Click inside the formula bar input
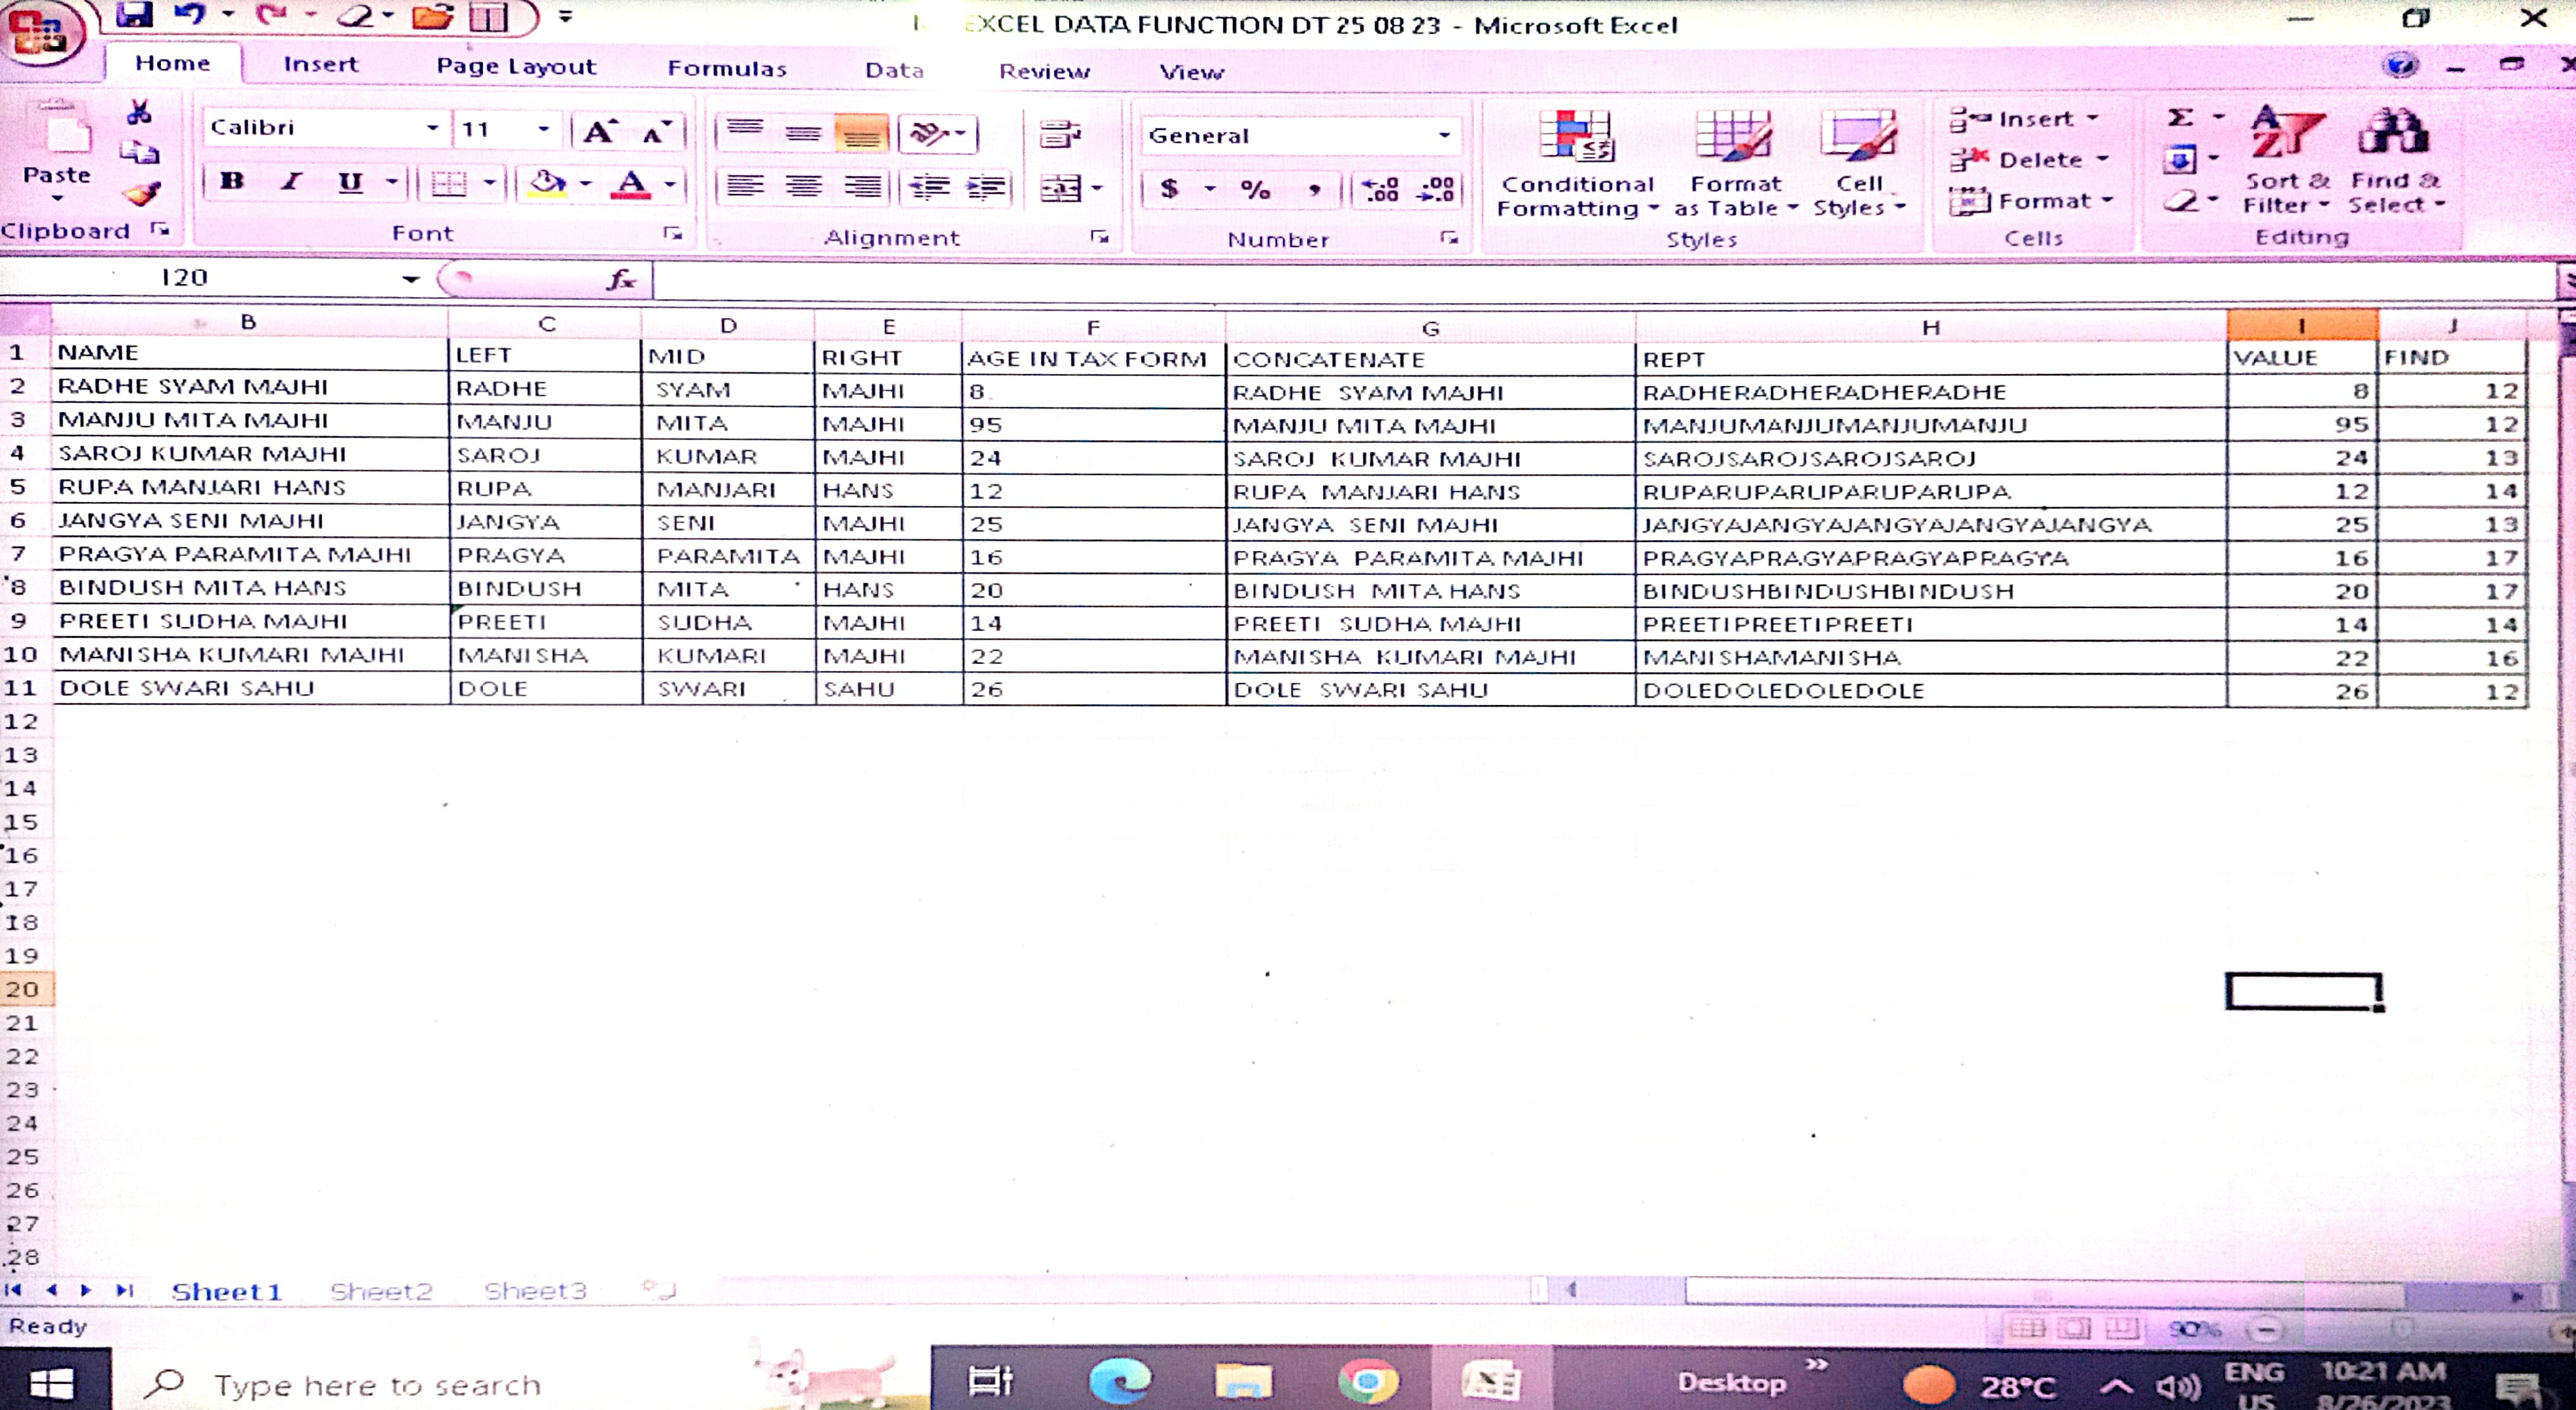Image resolution: width=2576 pixels, height=1410 pixels. click(1400, 281)
